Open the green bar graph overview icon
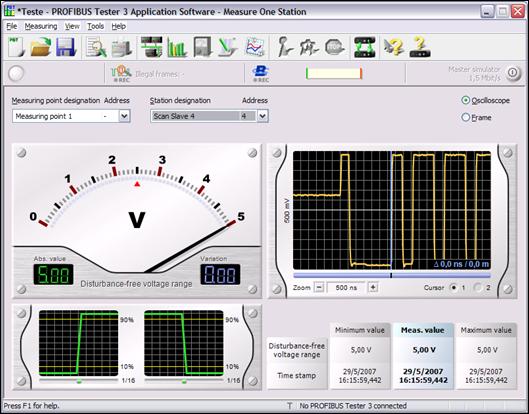Screen dimensions: 529x414 tap(177, 48)
